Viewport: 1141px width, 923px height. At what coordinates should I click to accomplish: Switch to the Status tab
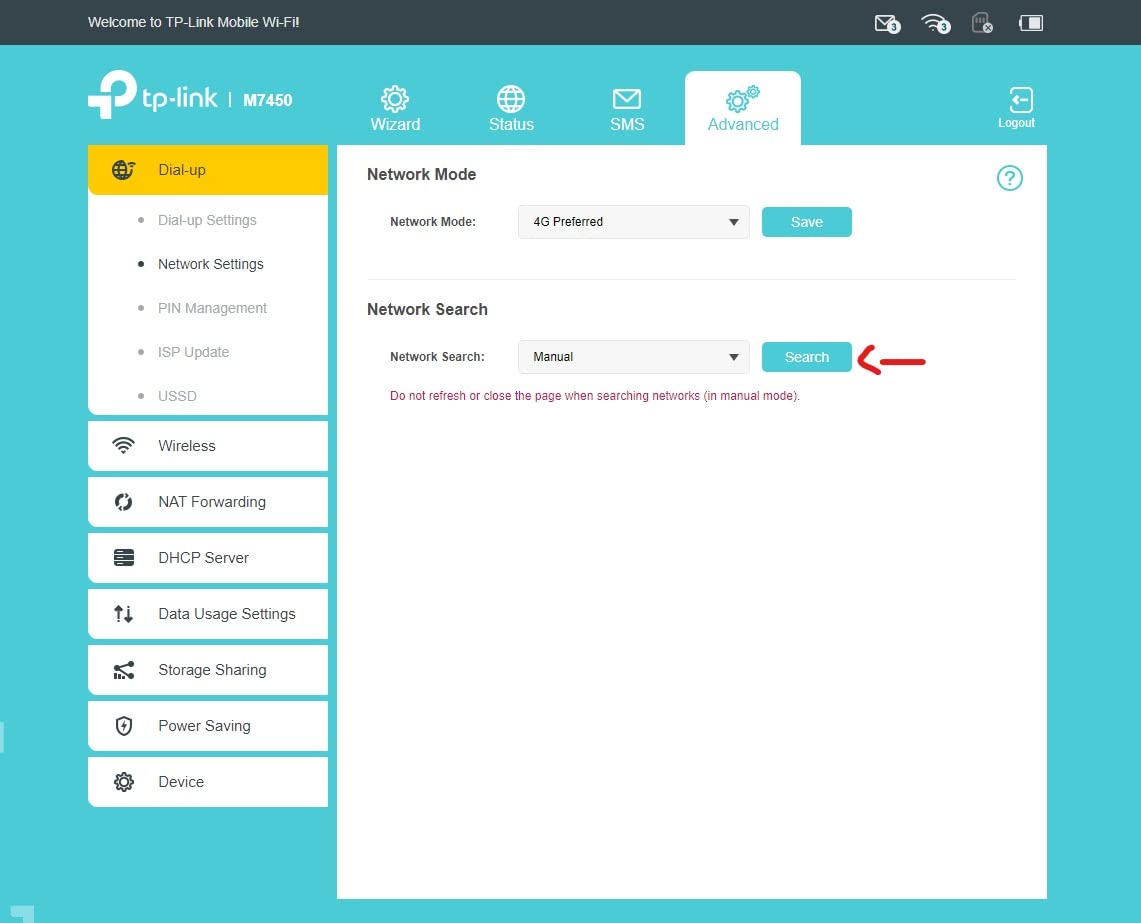[511, 109]
